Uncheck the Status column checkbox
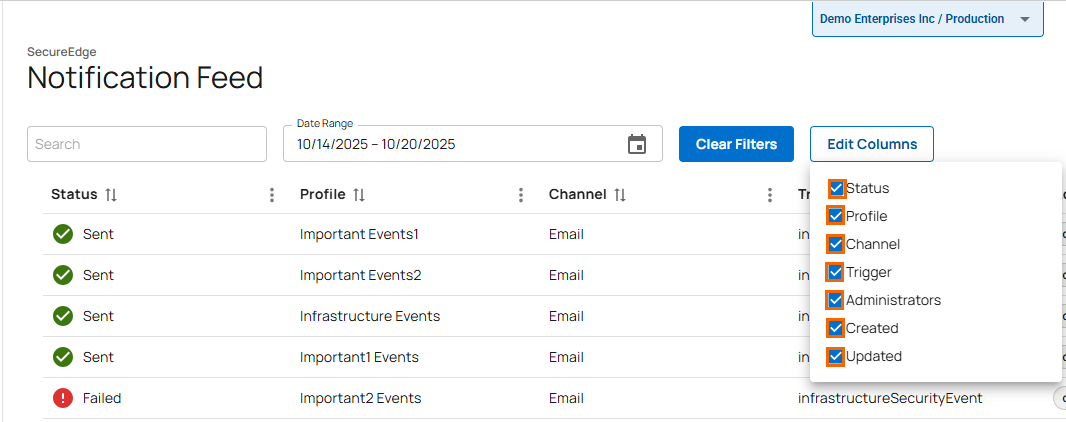 tap(836, 188)
